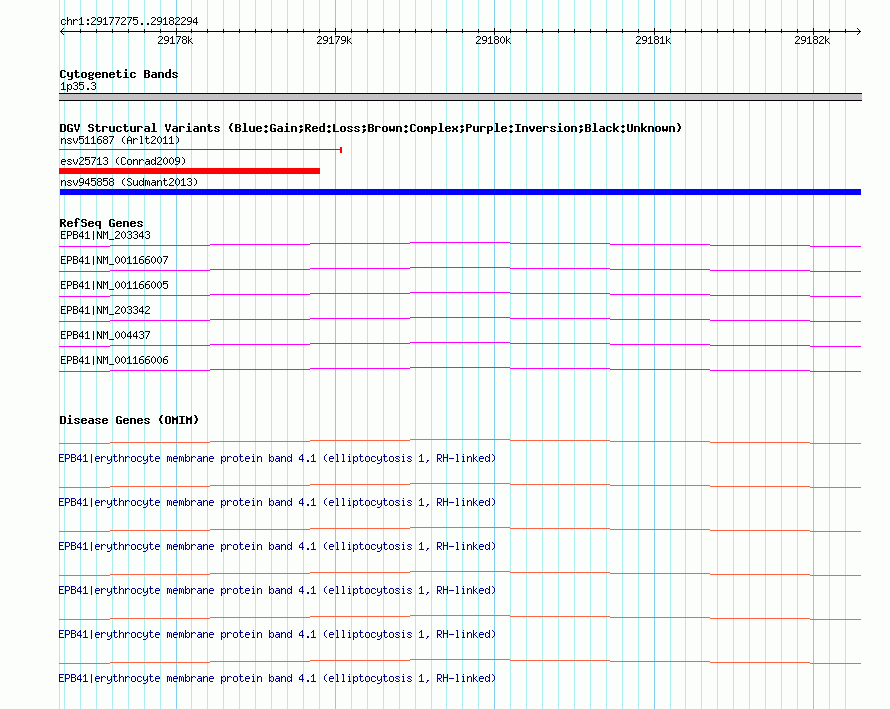Click the RefSeq Genes track title
Screen dimensions: 890x709
tap(101, 223)
